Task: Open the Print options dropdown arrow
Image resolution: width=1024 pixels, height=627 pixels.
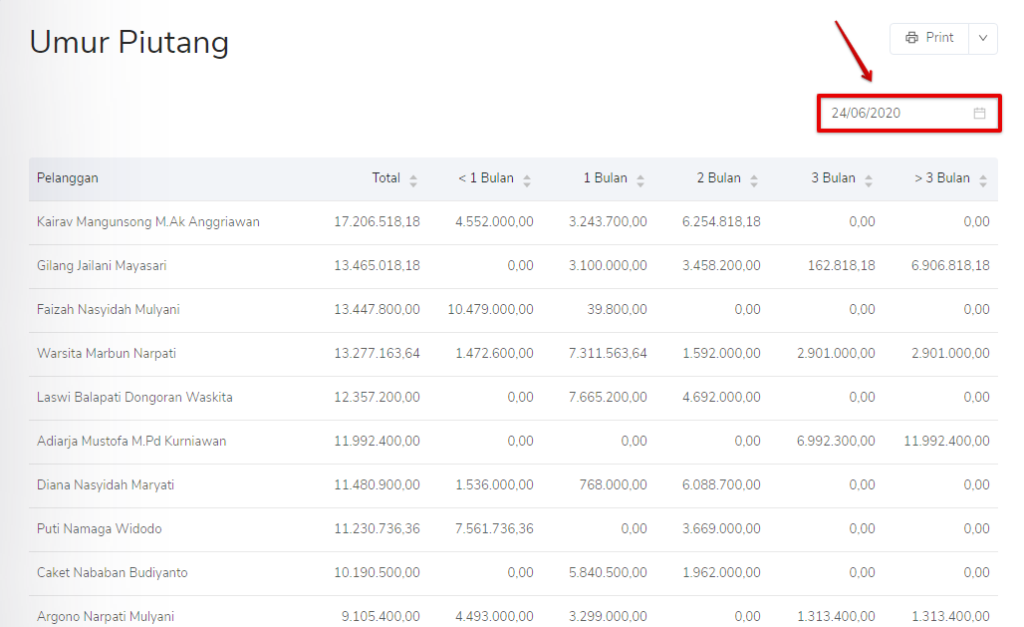Action: click(x=983, y=39)
